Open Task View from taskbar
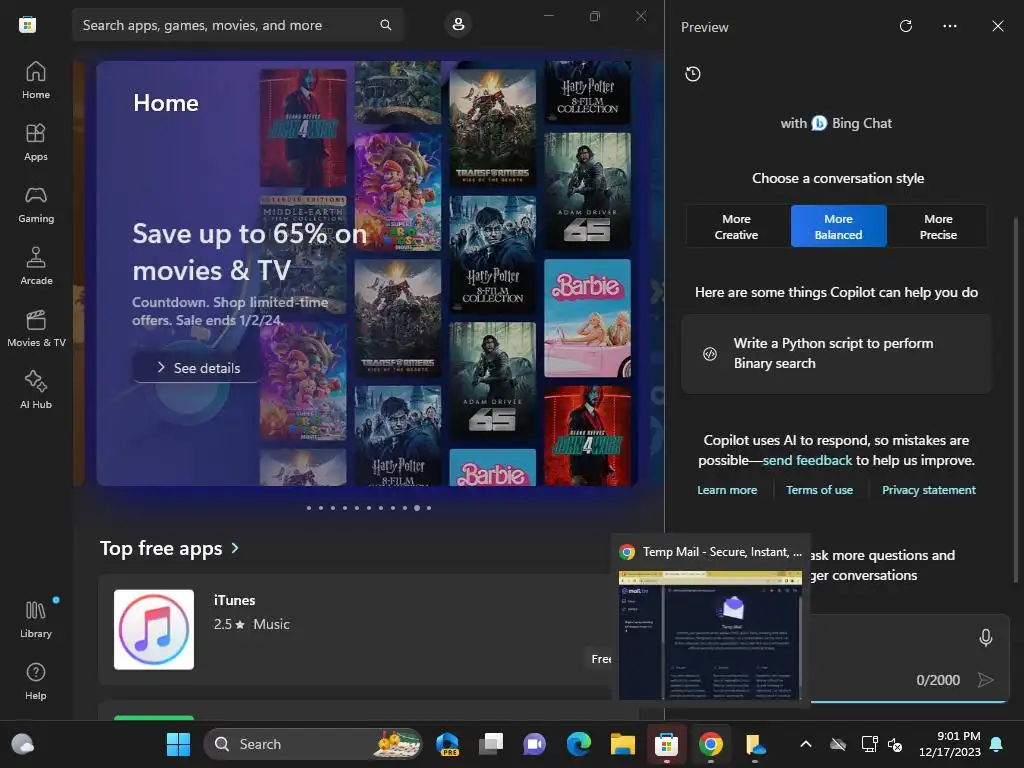Image resolution: width=1024 pixels, height=768 pixels. pos(491,744)
